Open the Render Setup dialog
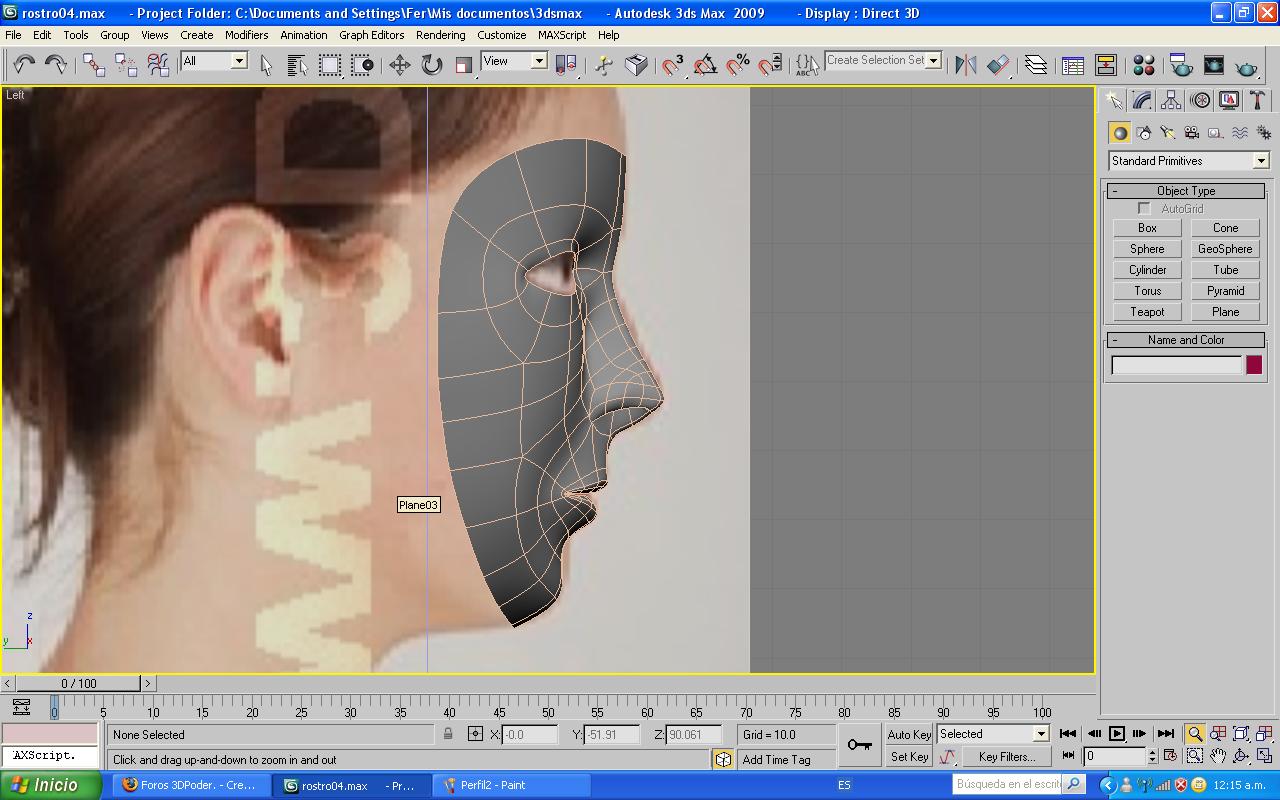 [1181, 65]
